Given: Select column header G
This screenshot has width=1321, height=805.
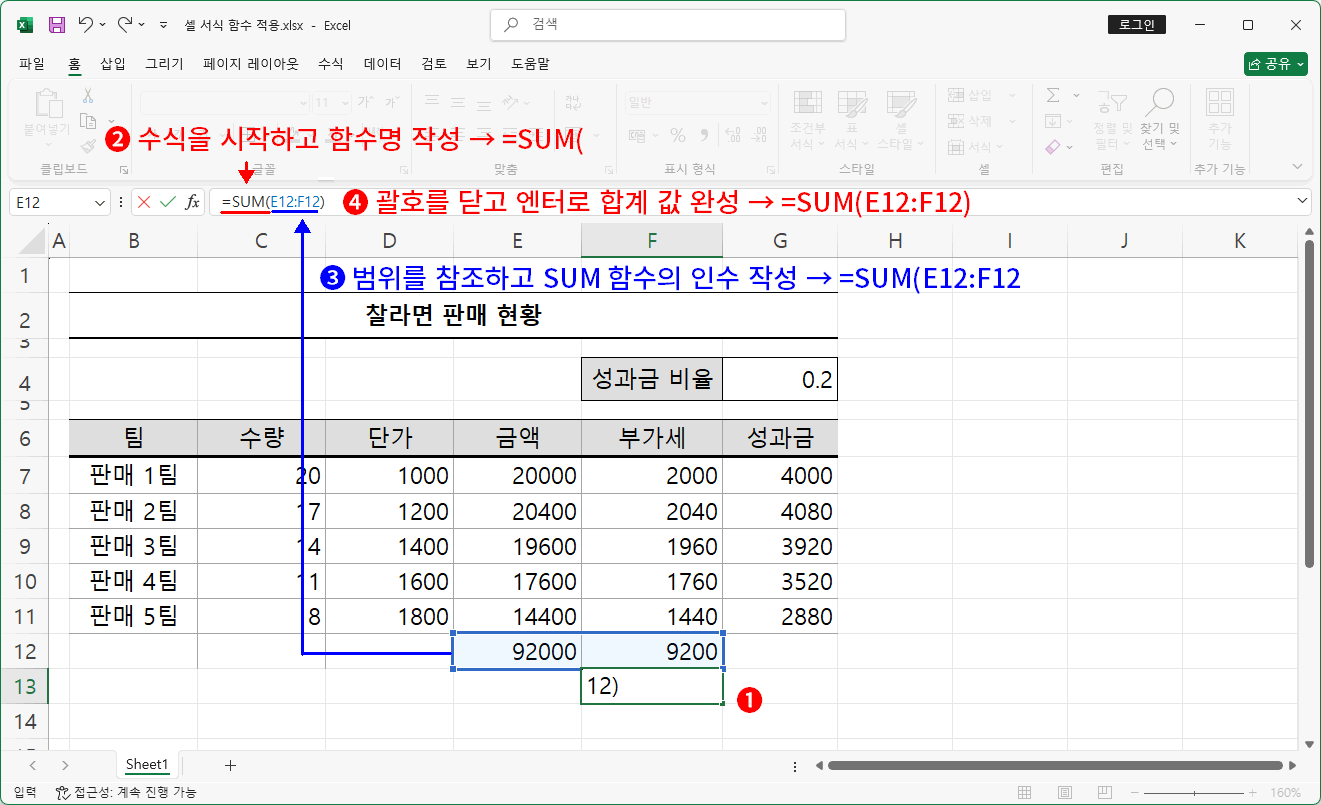Looking at the screenshot, I should coord(780,240).
